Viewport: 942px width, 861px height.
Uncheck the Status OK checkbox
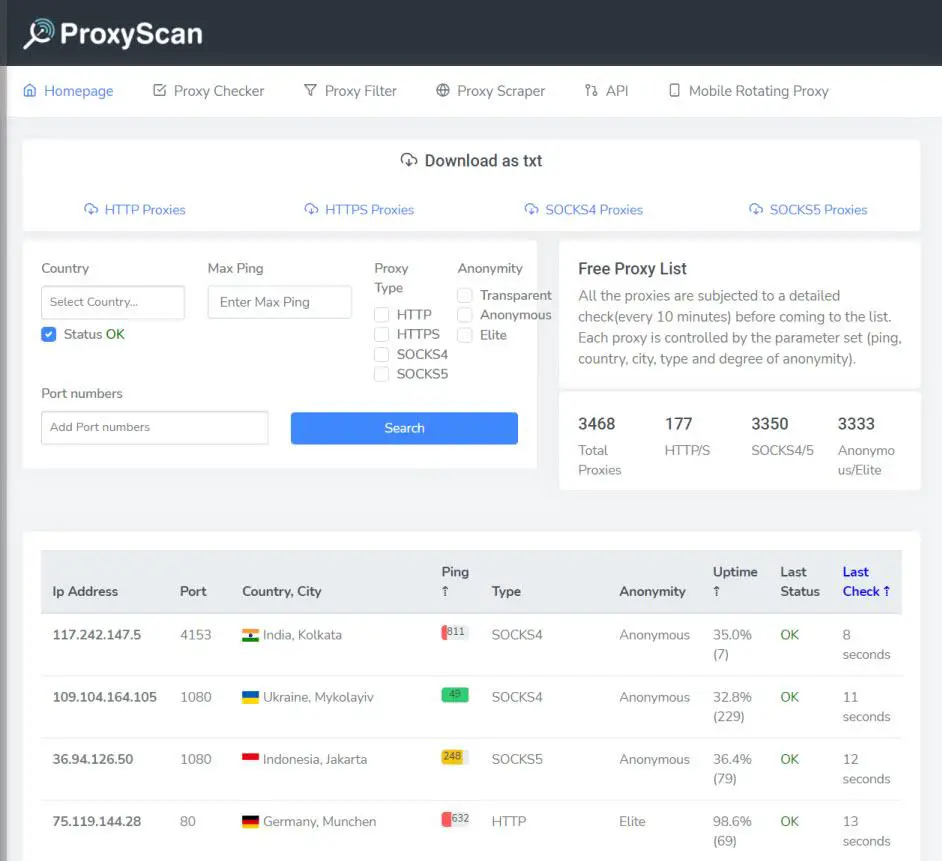48,334
